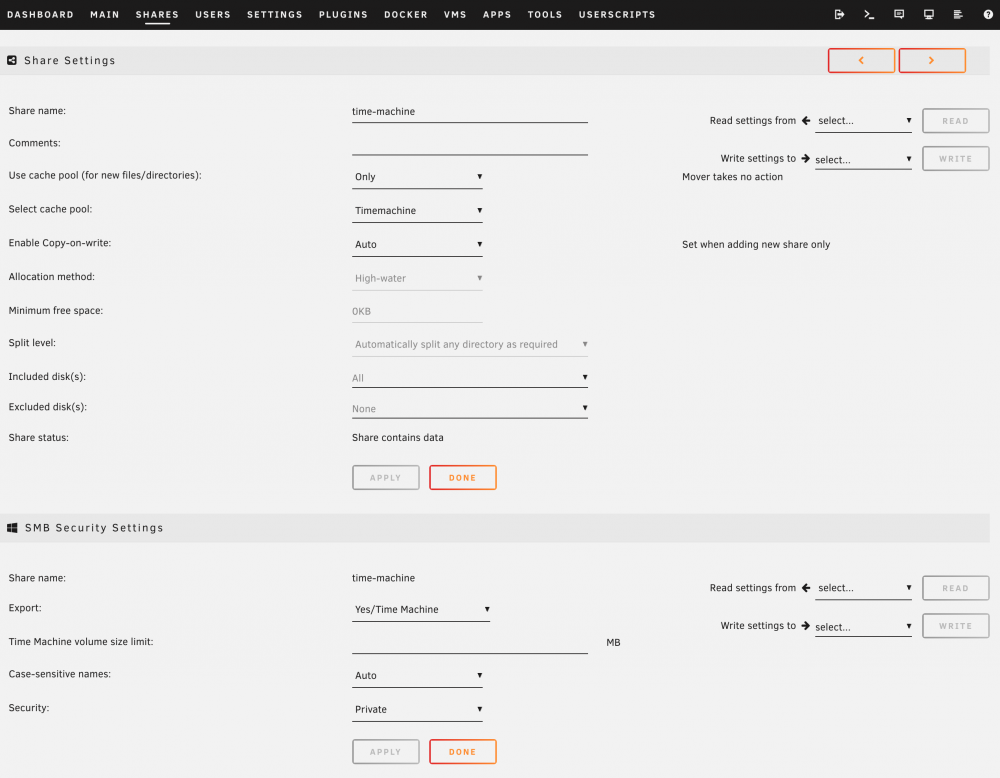This screenshot has width=1000, height=778.
Task: Open the terminal icon in top bar
Action: (869, 14)
